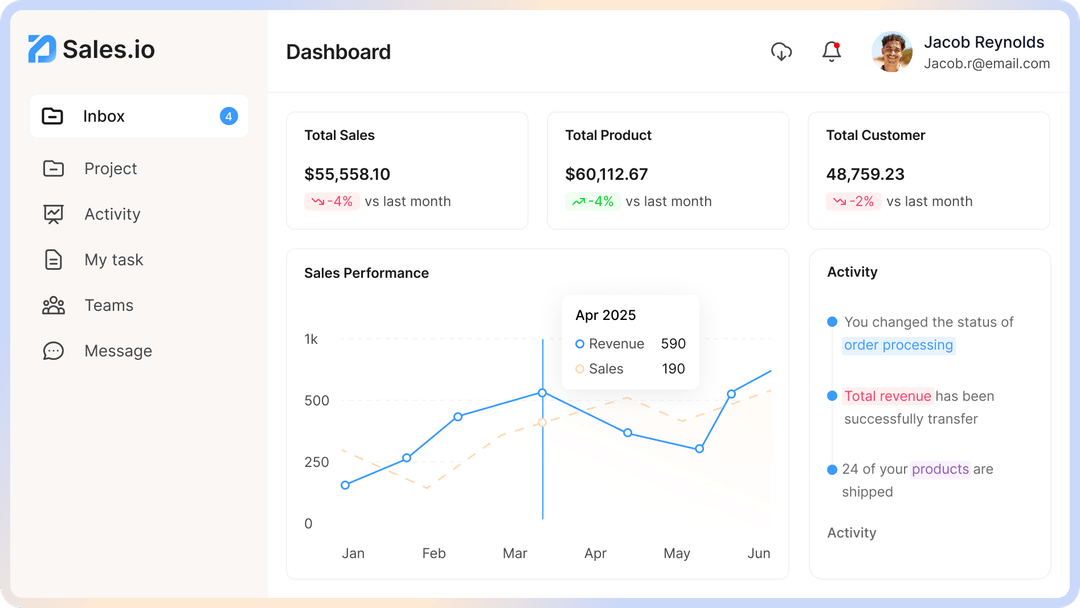Follow the order processing link
The height and width of the screenshot is (608, 1080).
click(x=898, y=345)
